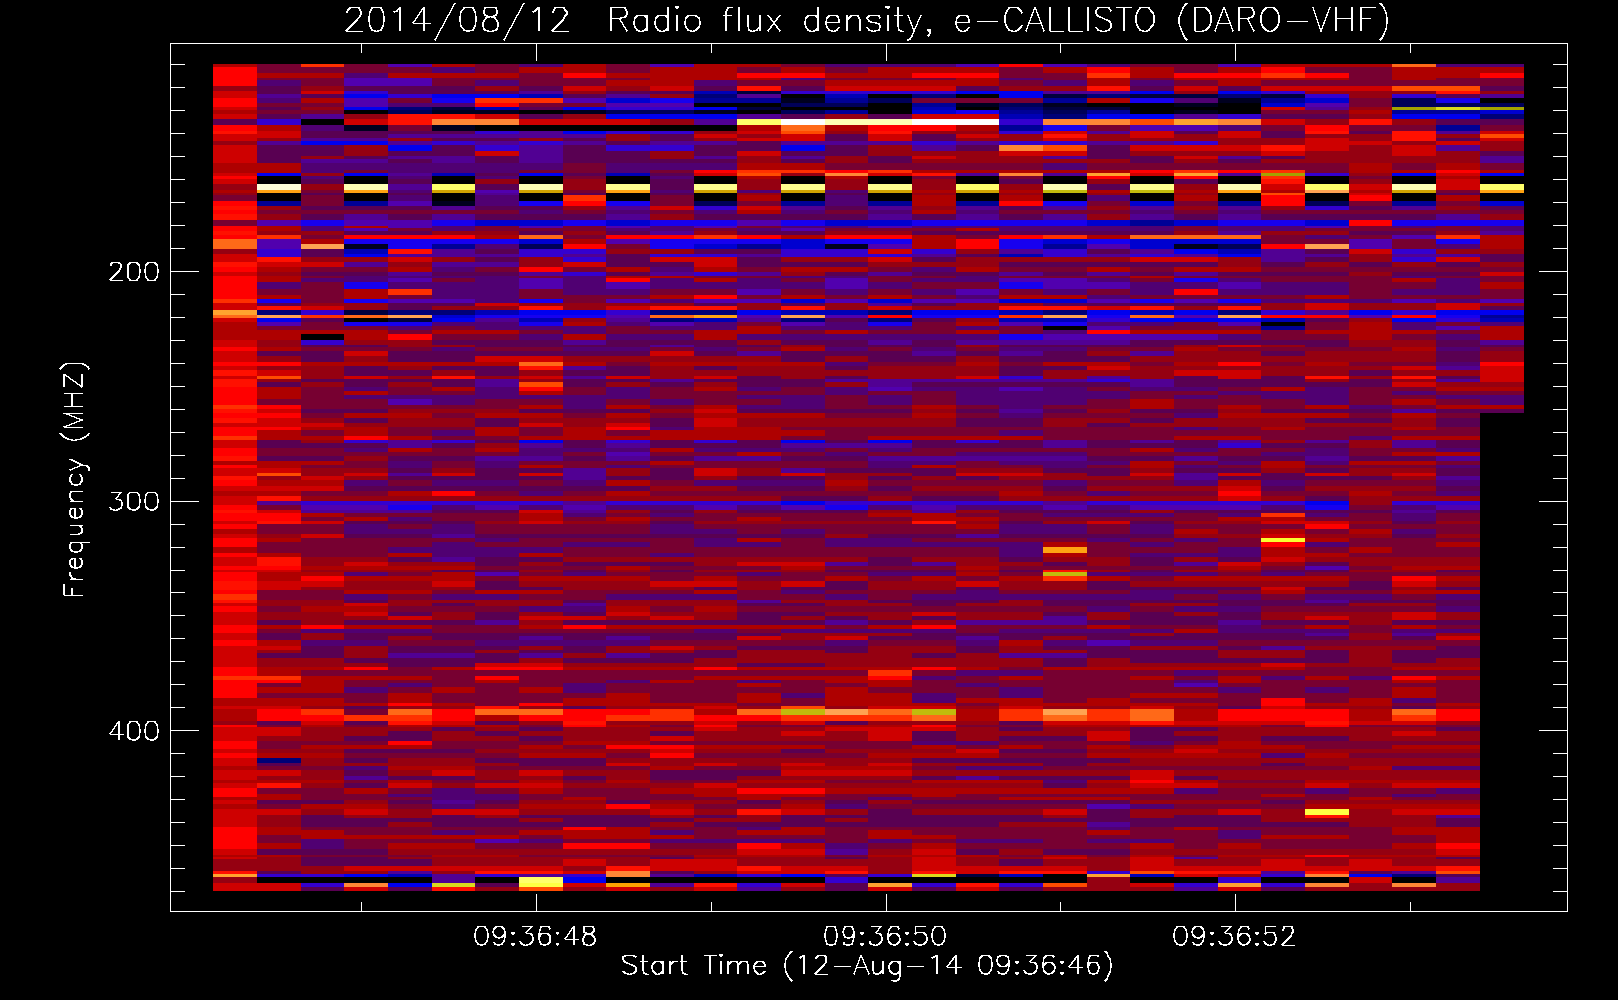Click the 'Frequency (MHZ)' axis label
1618x1000 pixels.
pos(75,479)
